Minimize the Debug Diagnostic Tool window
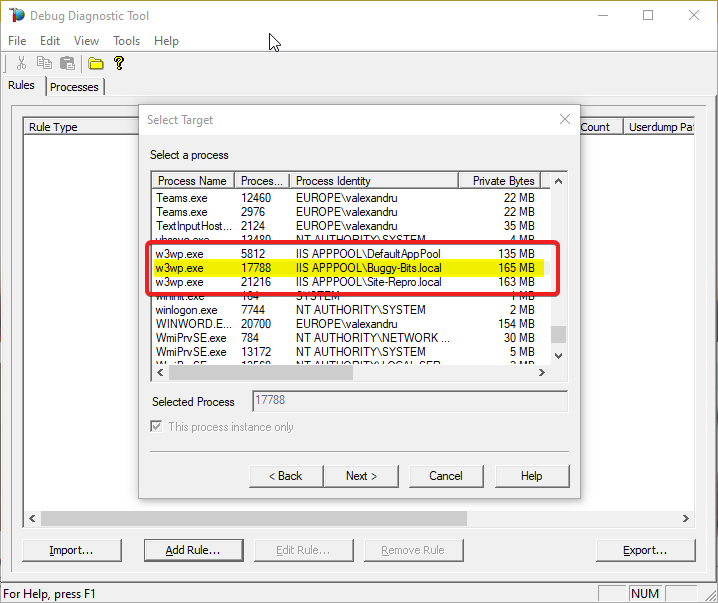 coord(603,16)
